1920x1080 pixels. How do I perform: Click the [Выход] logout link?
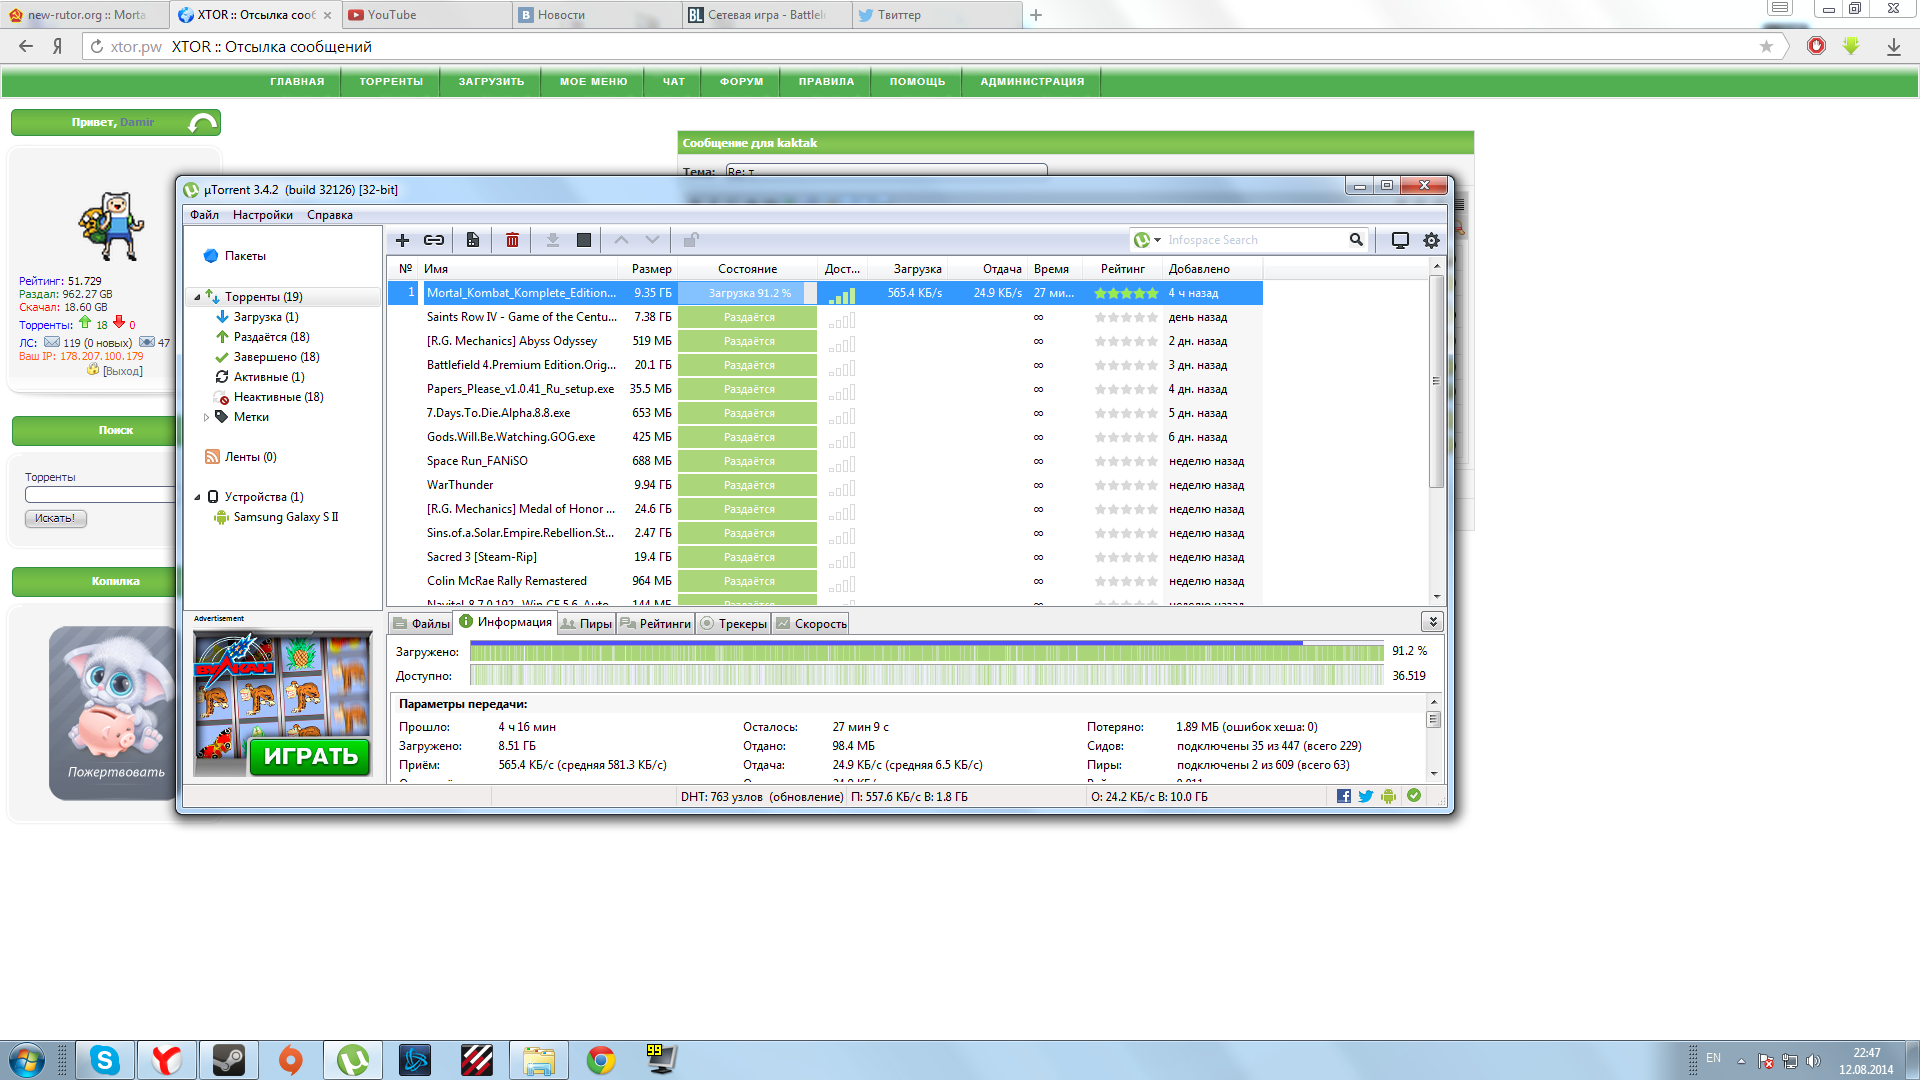[122, 371]
